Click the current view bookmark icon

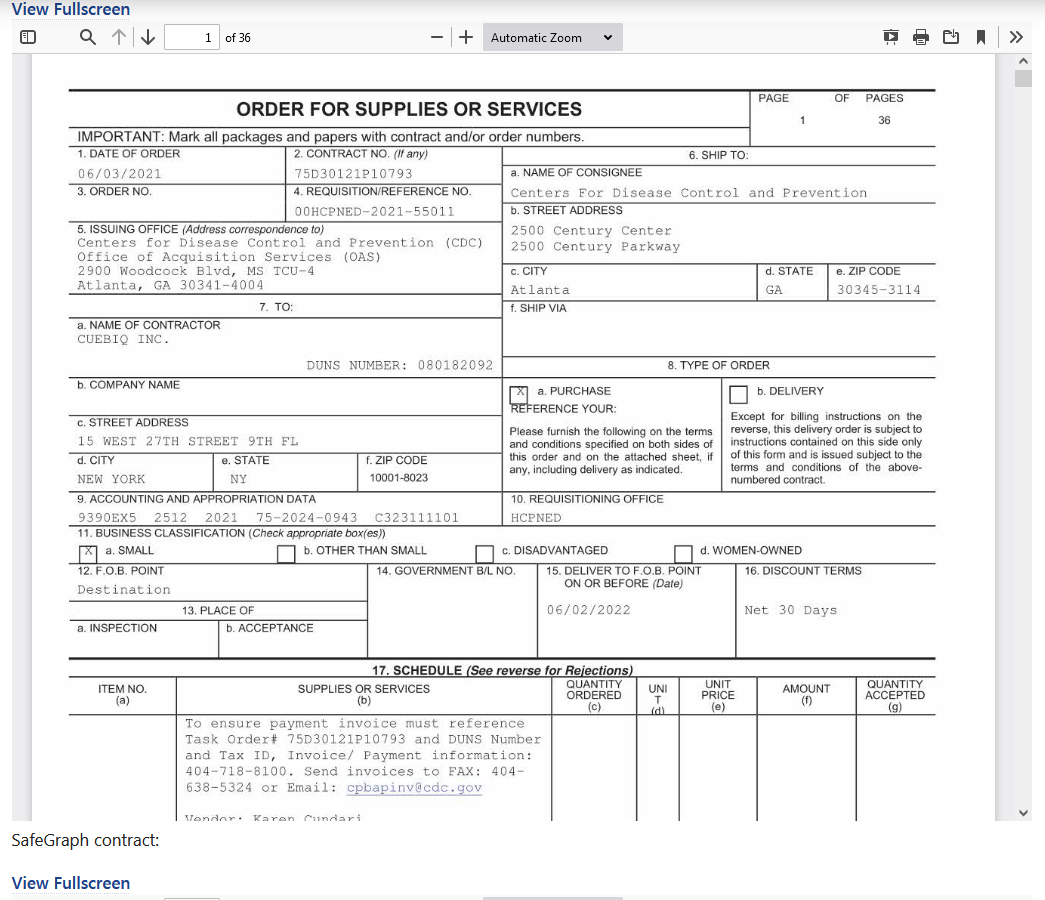tap(981, 37)
